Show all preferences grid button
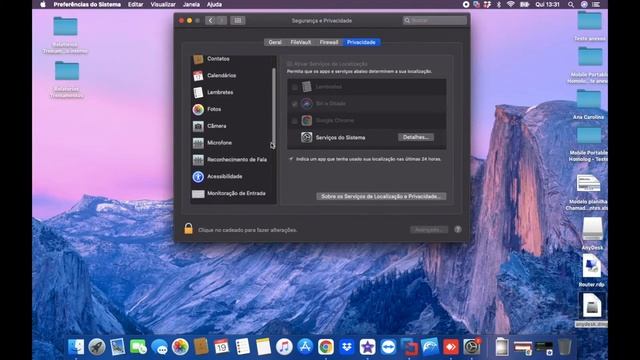Viewport: 640px width, 360px height. pyautogui.click(x=238, y=20)
